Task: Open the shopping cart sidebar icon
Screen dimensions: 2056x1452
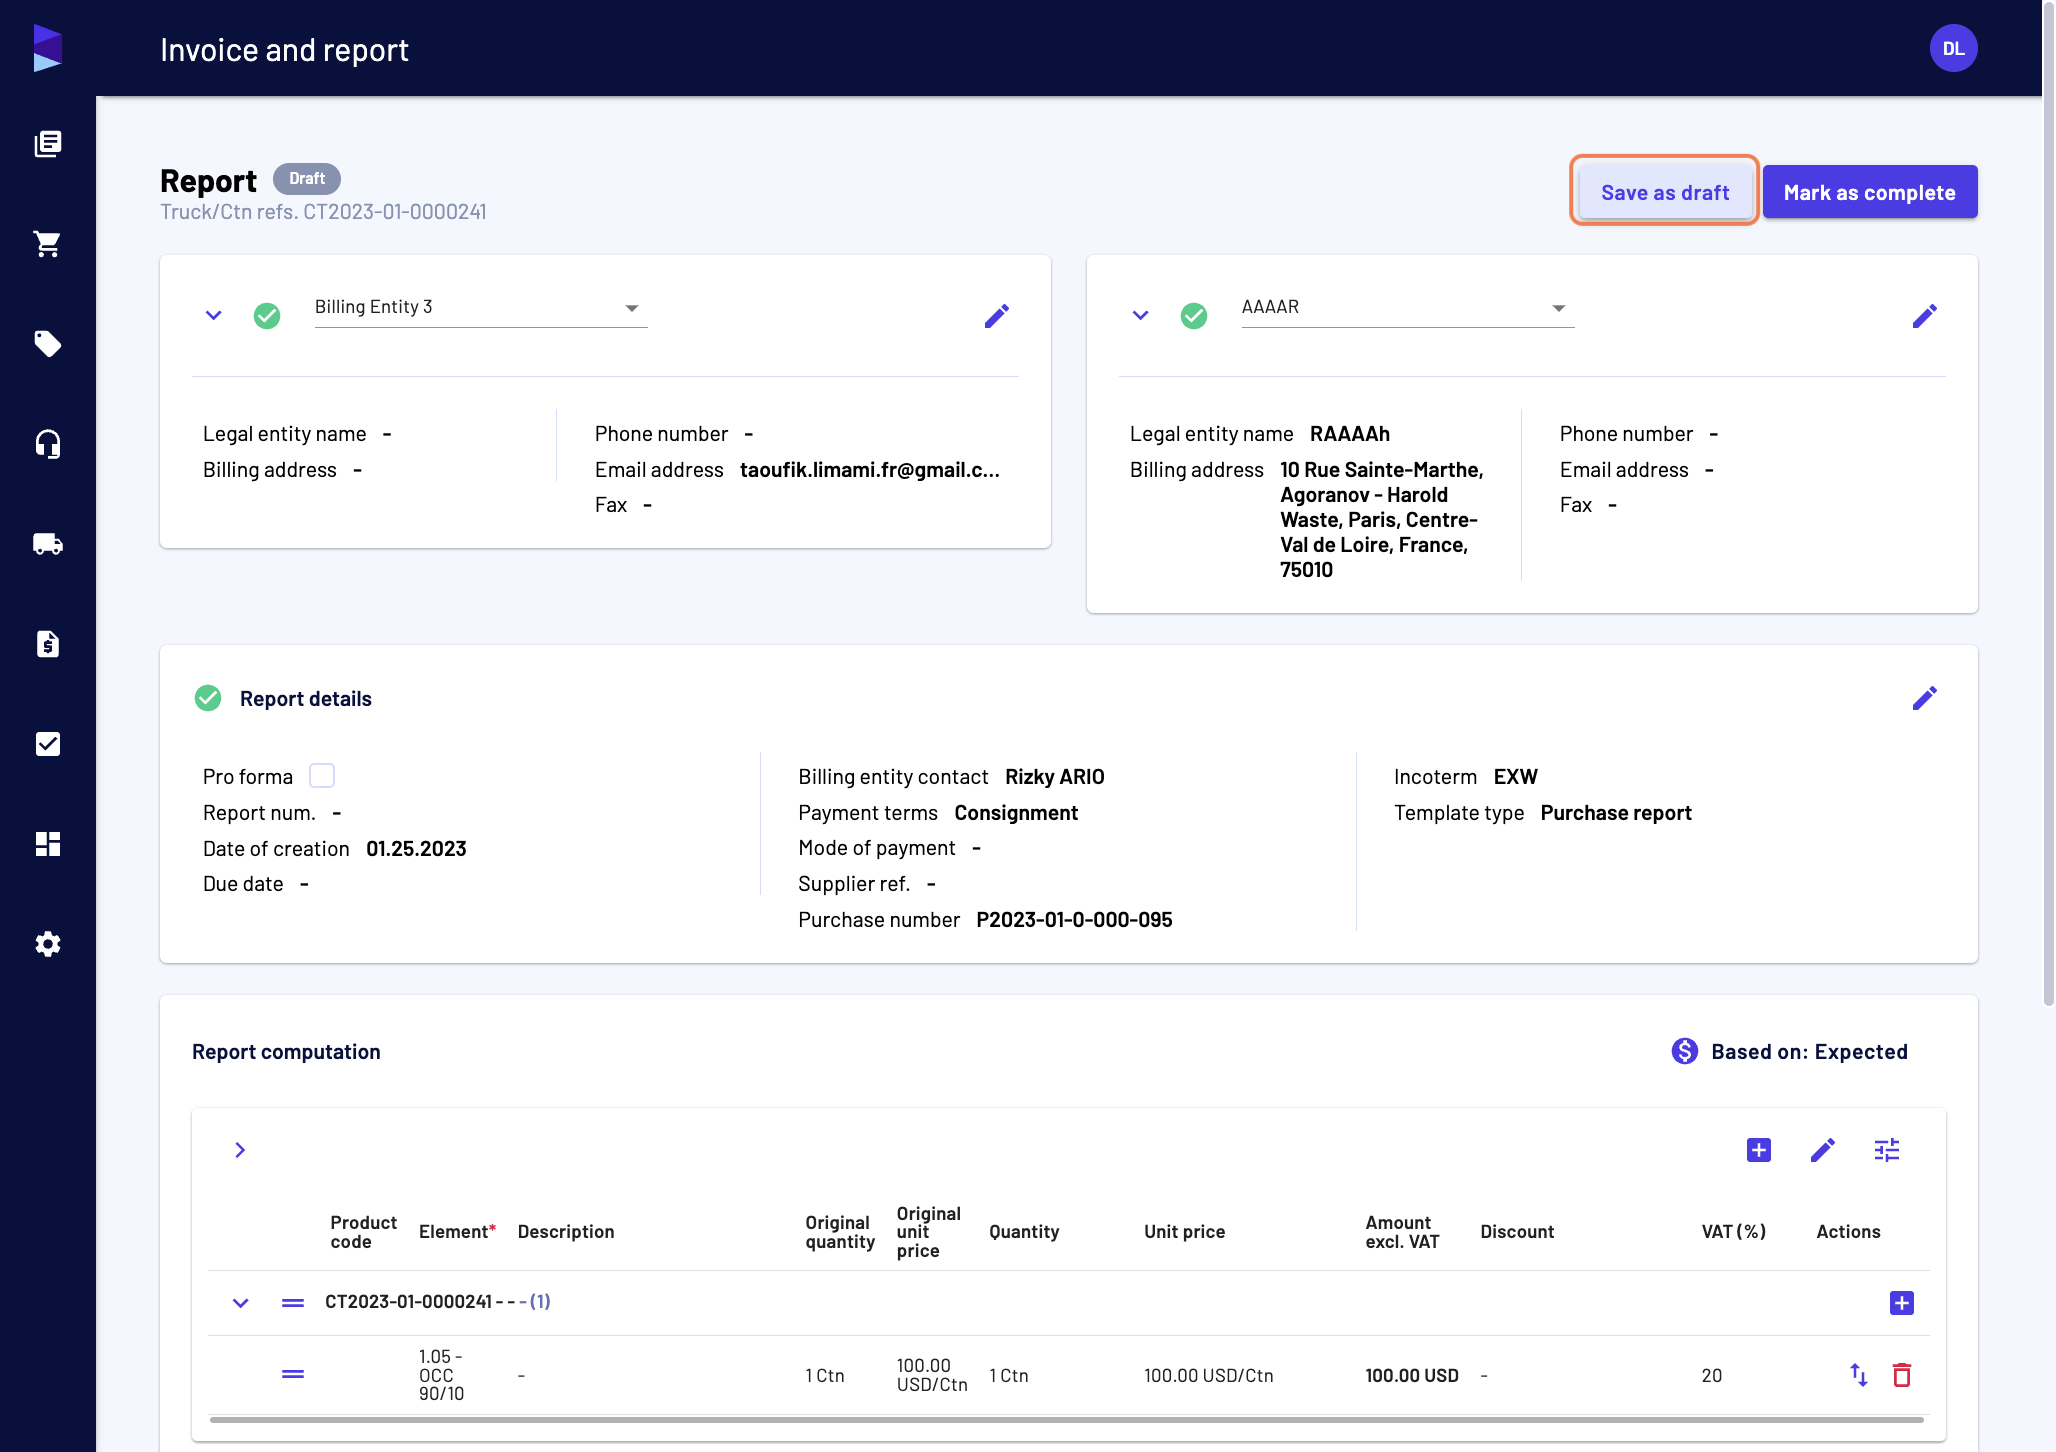Action: click(47, 244)
